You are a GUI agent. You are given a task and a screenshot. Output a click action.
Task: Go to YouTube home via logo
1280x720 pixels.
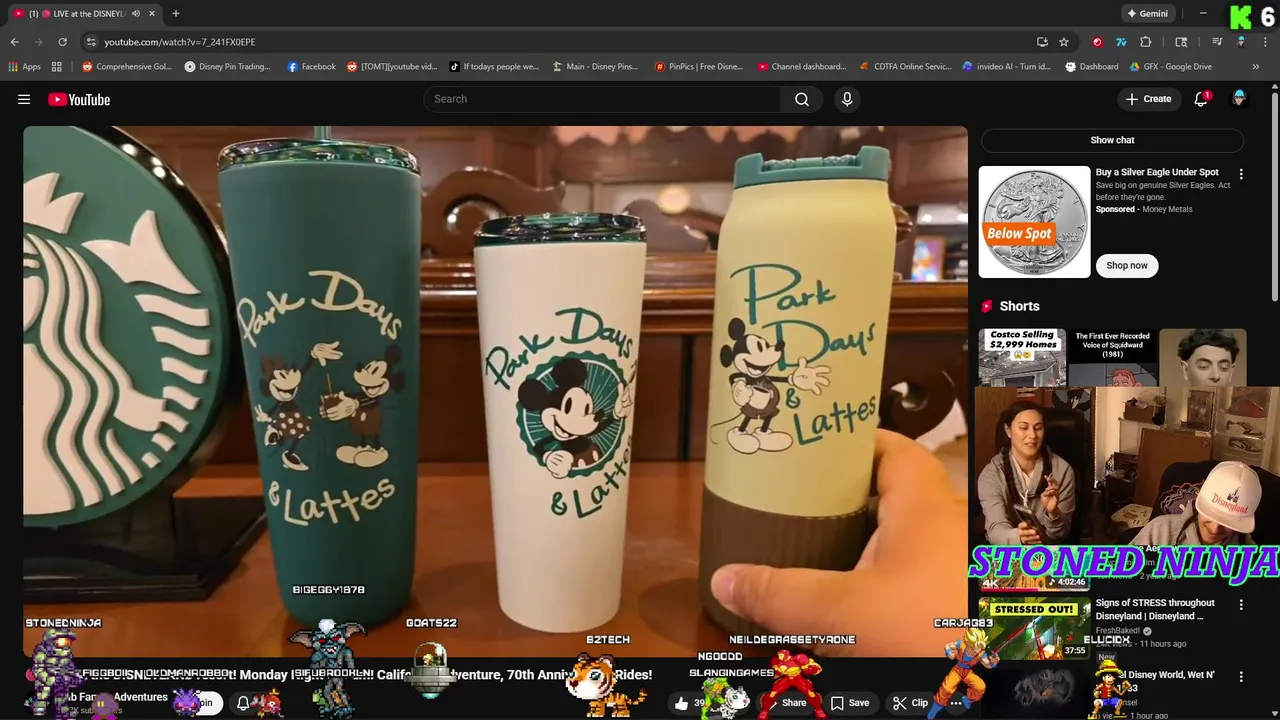click(79, 99)
